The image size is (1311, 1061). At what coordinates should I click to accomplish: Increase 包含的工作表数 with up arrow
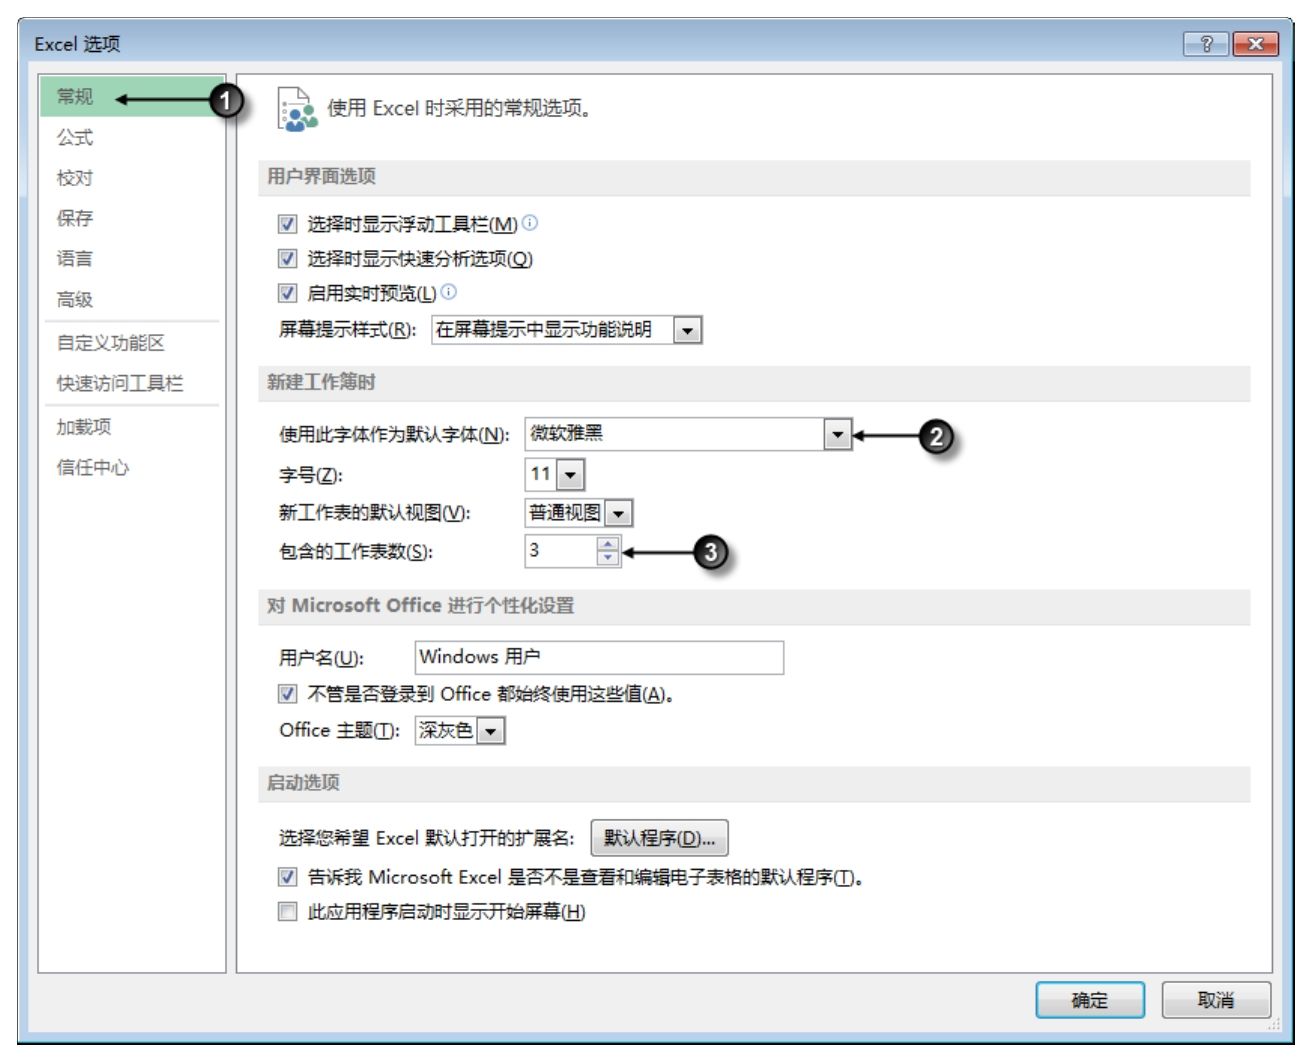608,544
